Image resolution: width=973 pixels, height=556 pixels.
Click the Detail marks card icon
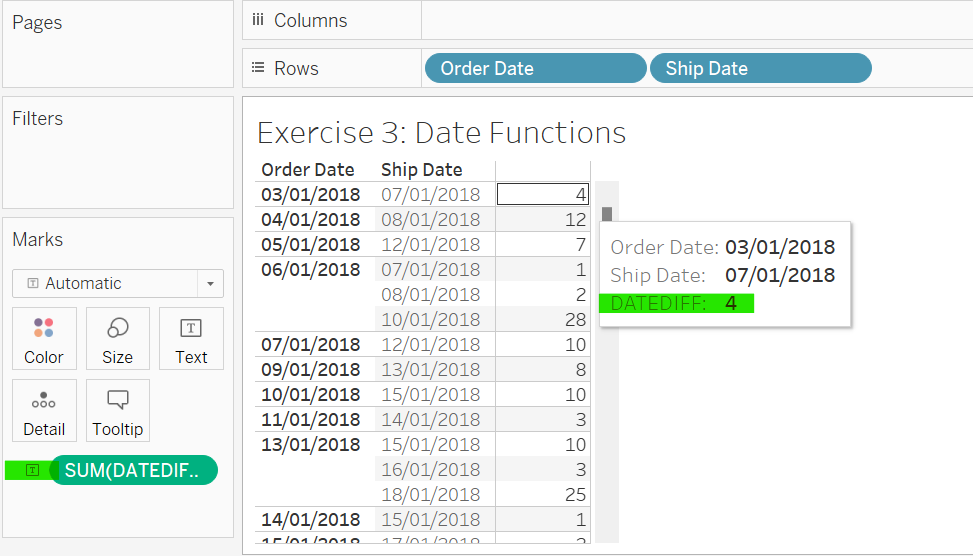click(x=43, y=402)
